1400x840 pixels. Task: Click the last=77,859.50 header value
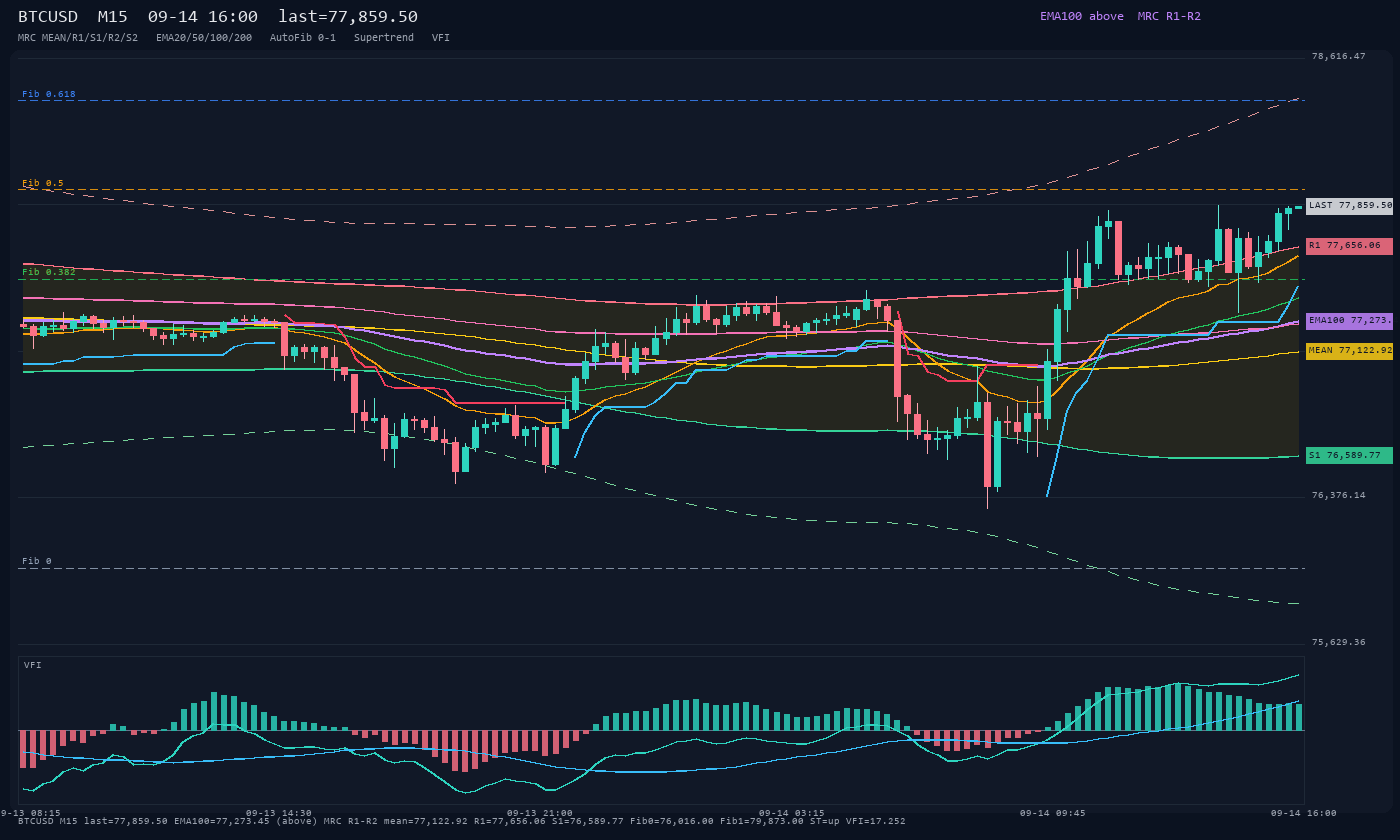pos(348,17)
